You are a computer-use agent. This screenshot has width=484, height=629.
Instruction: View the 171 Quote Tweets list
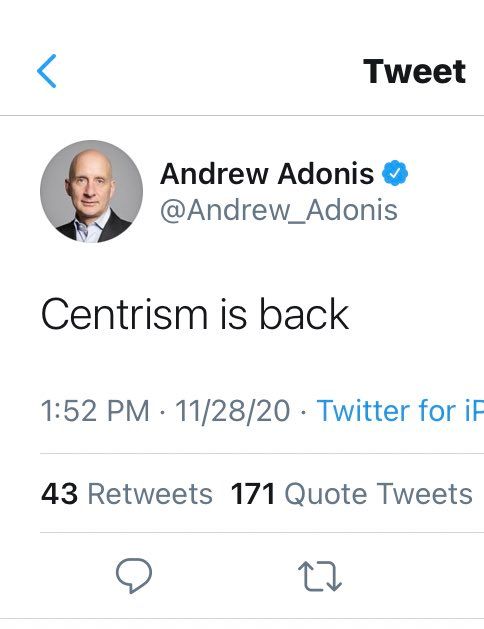point(352,493)
